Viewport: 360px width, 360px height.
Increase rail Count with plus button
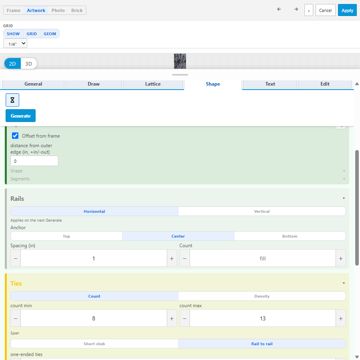click(x=340, y=258)
